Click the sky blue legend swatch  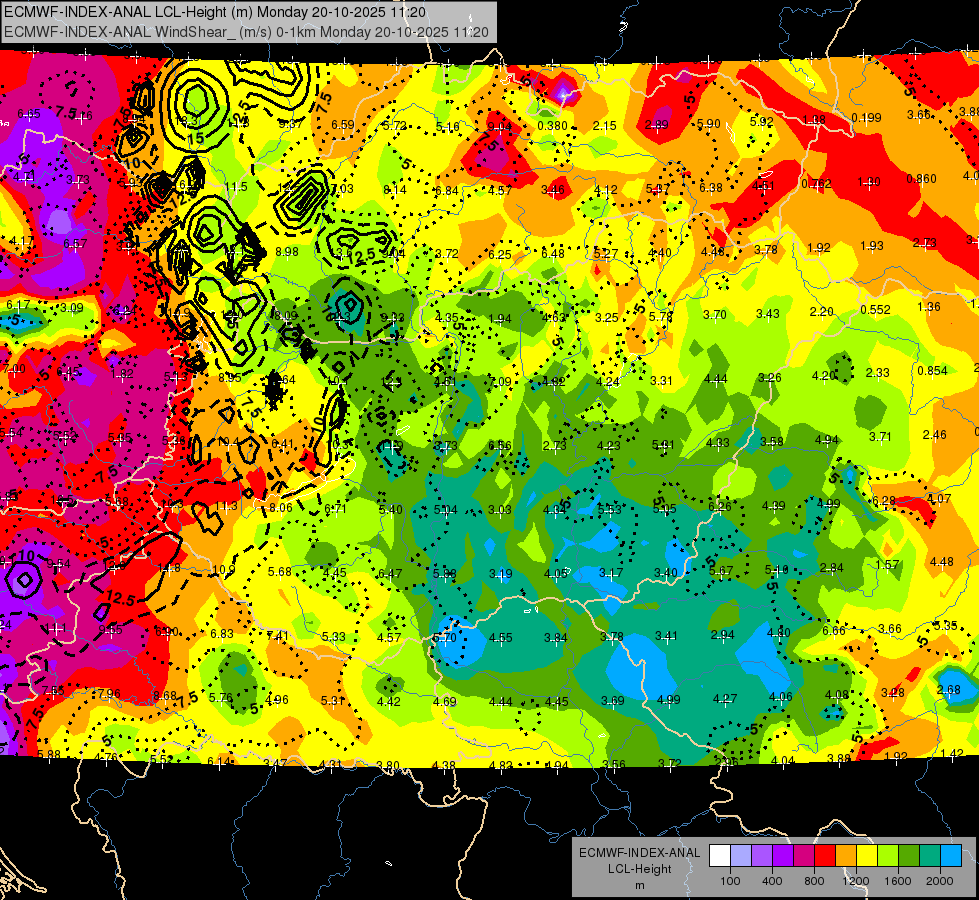(951, 856)
